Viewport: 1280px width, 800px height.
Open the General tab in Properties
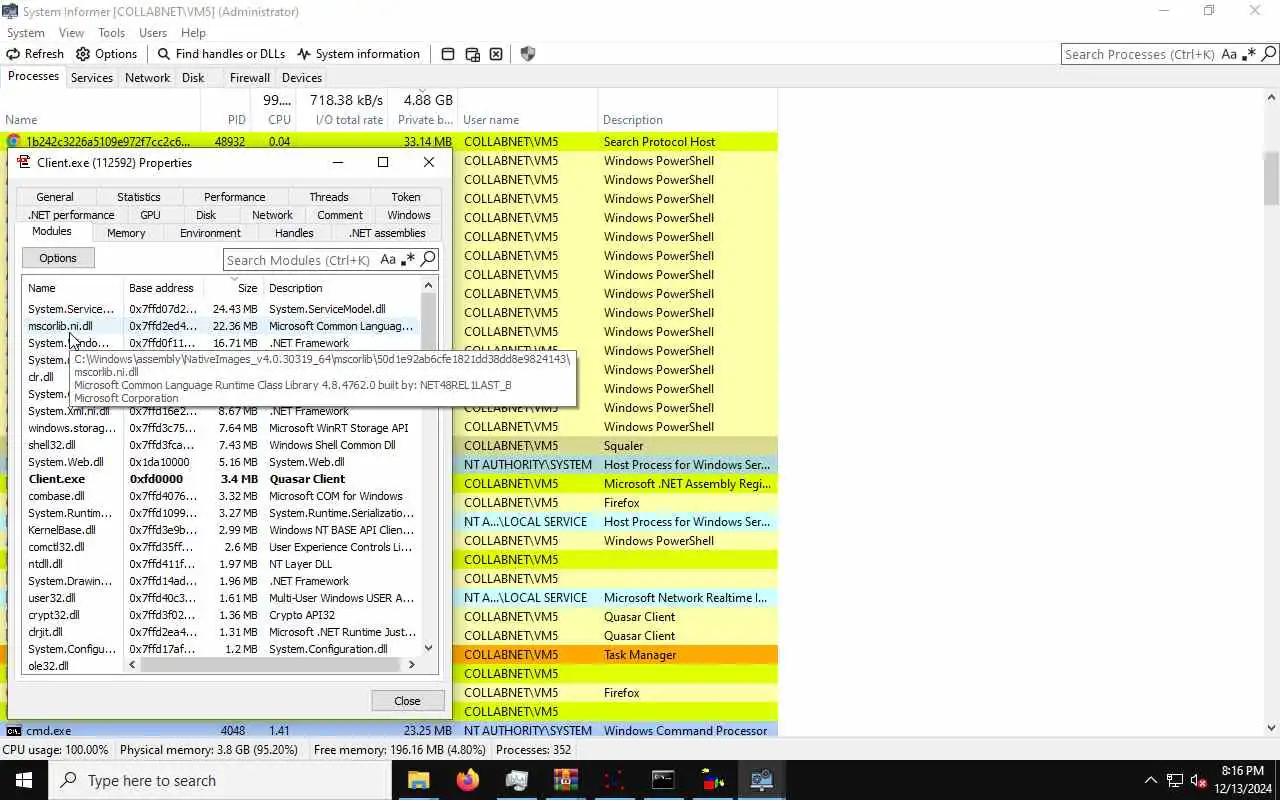(x=55, y=197)
